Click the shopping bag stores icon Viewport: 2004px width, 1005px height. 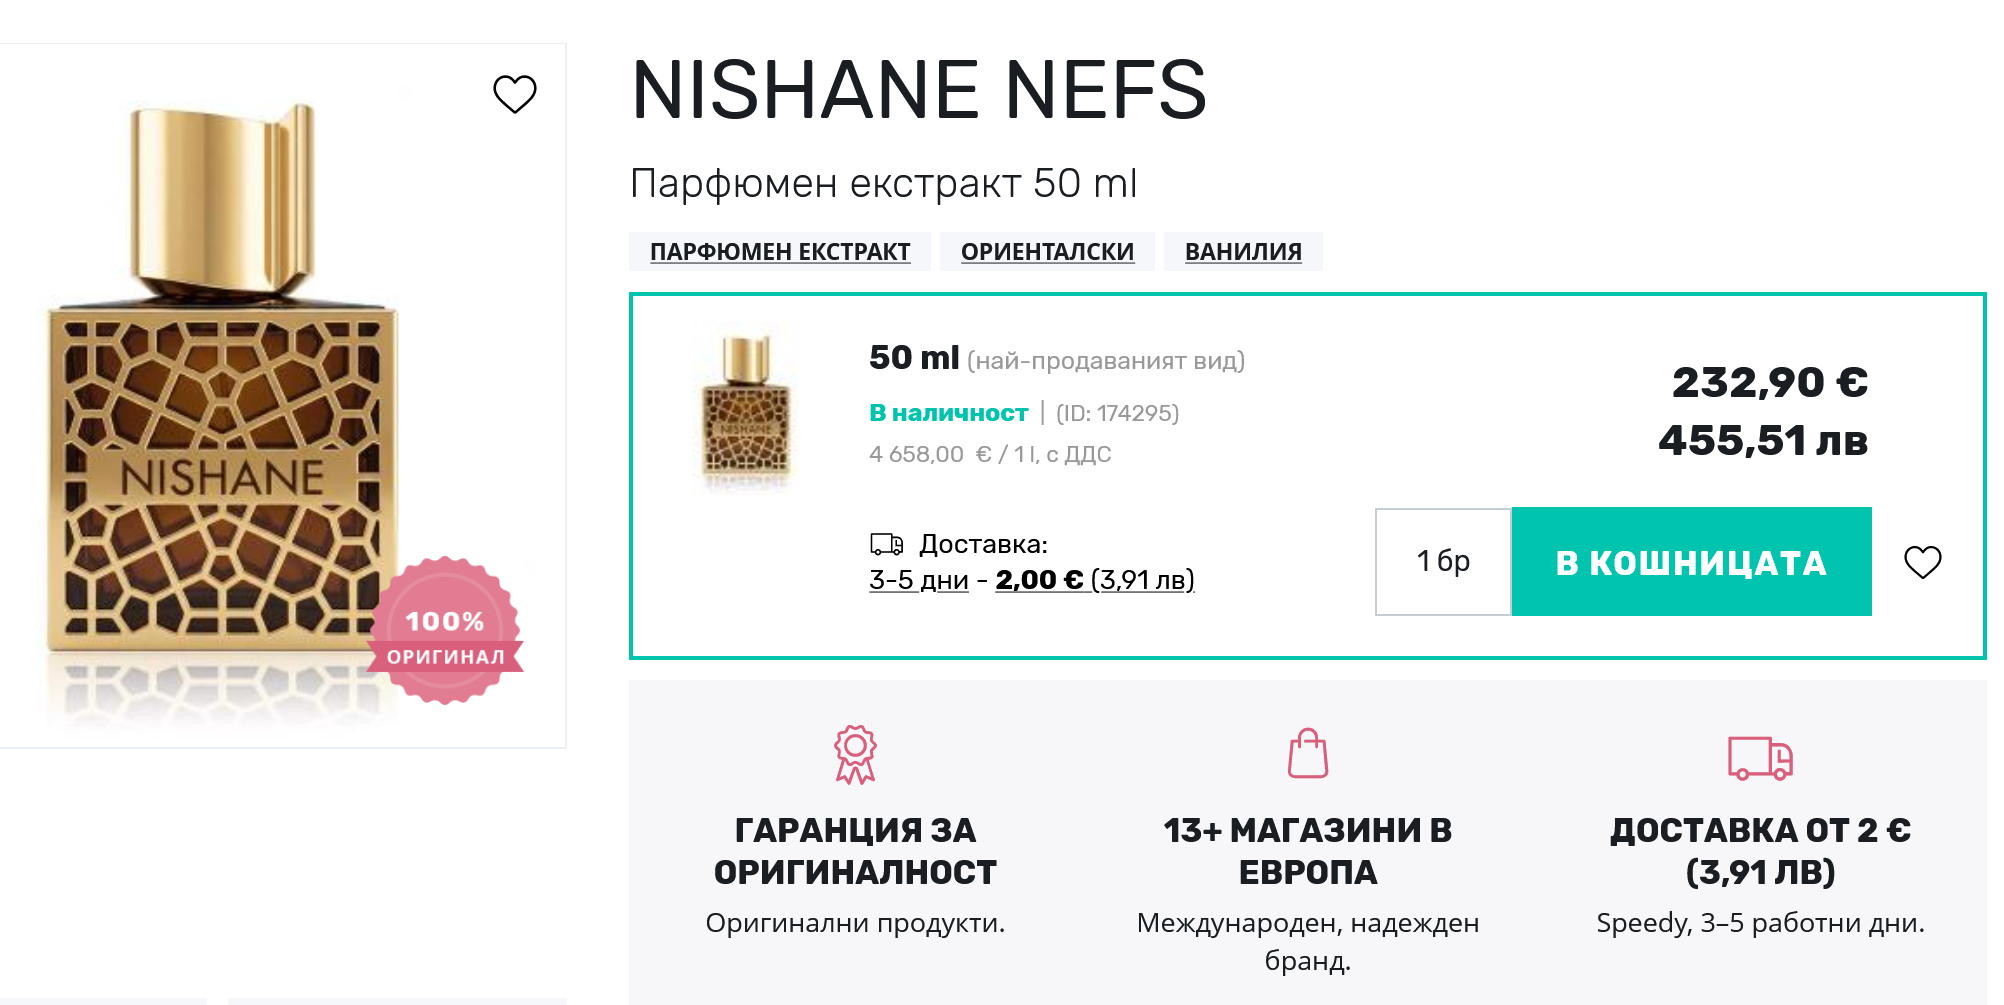click(1307, 754)
